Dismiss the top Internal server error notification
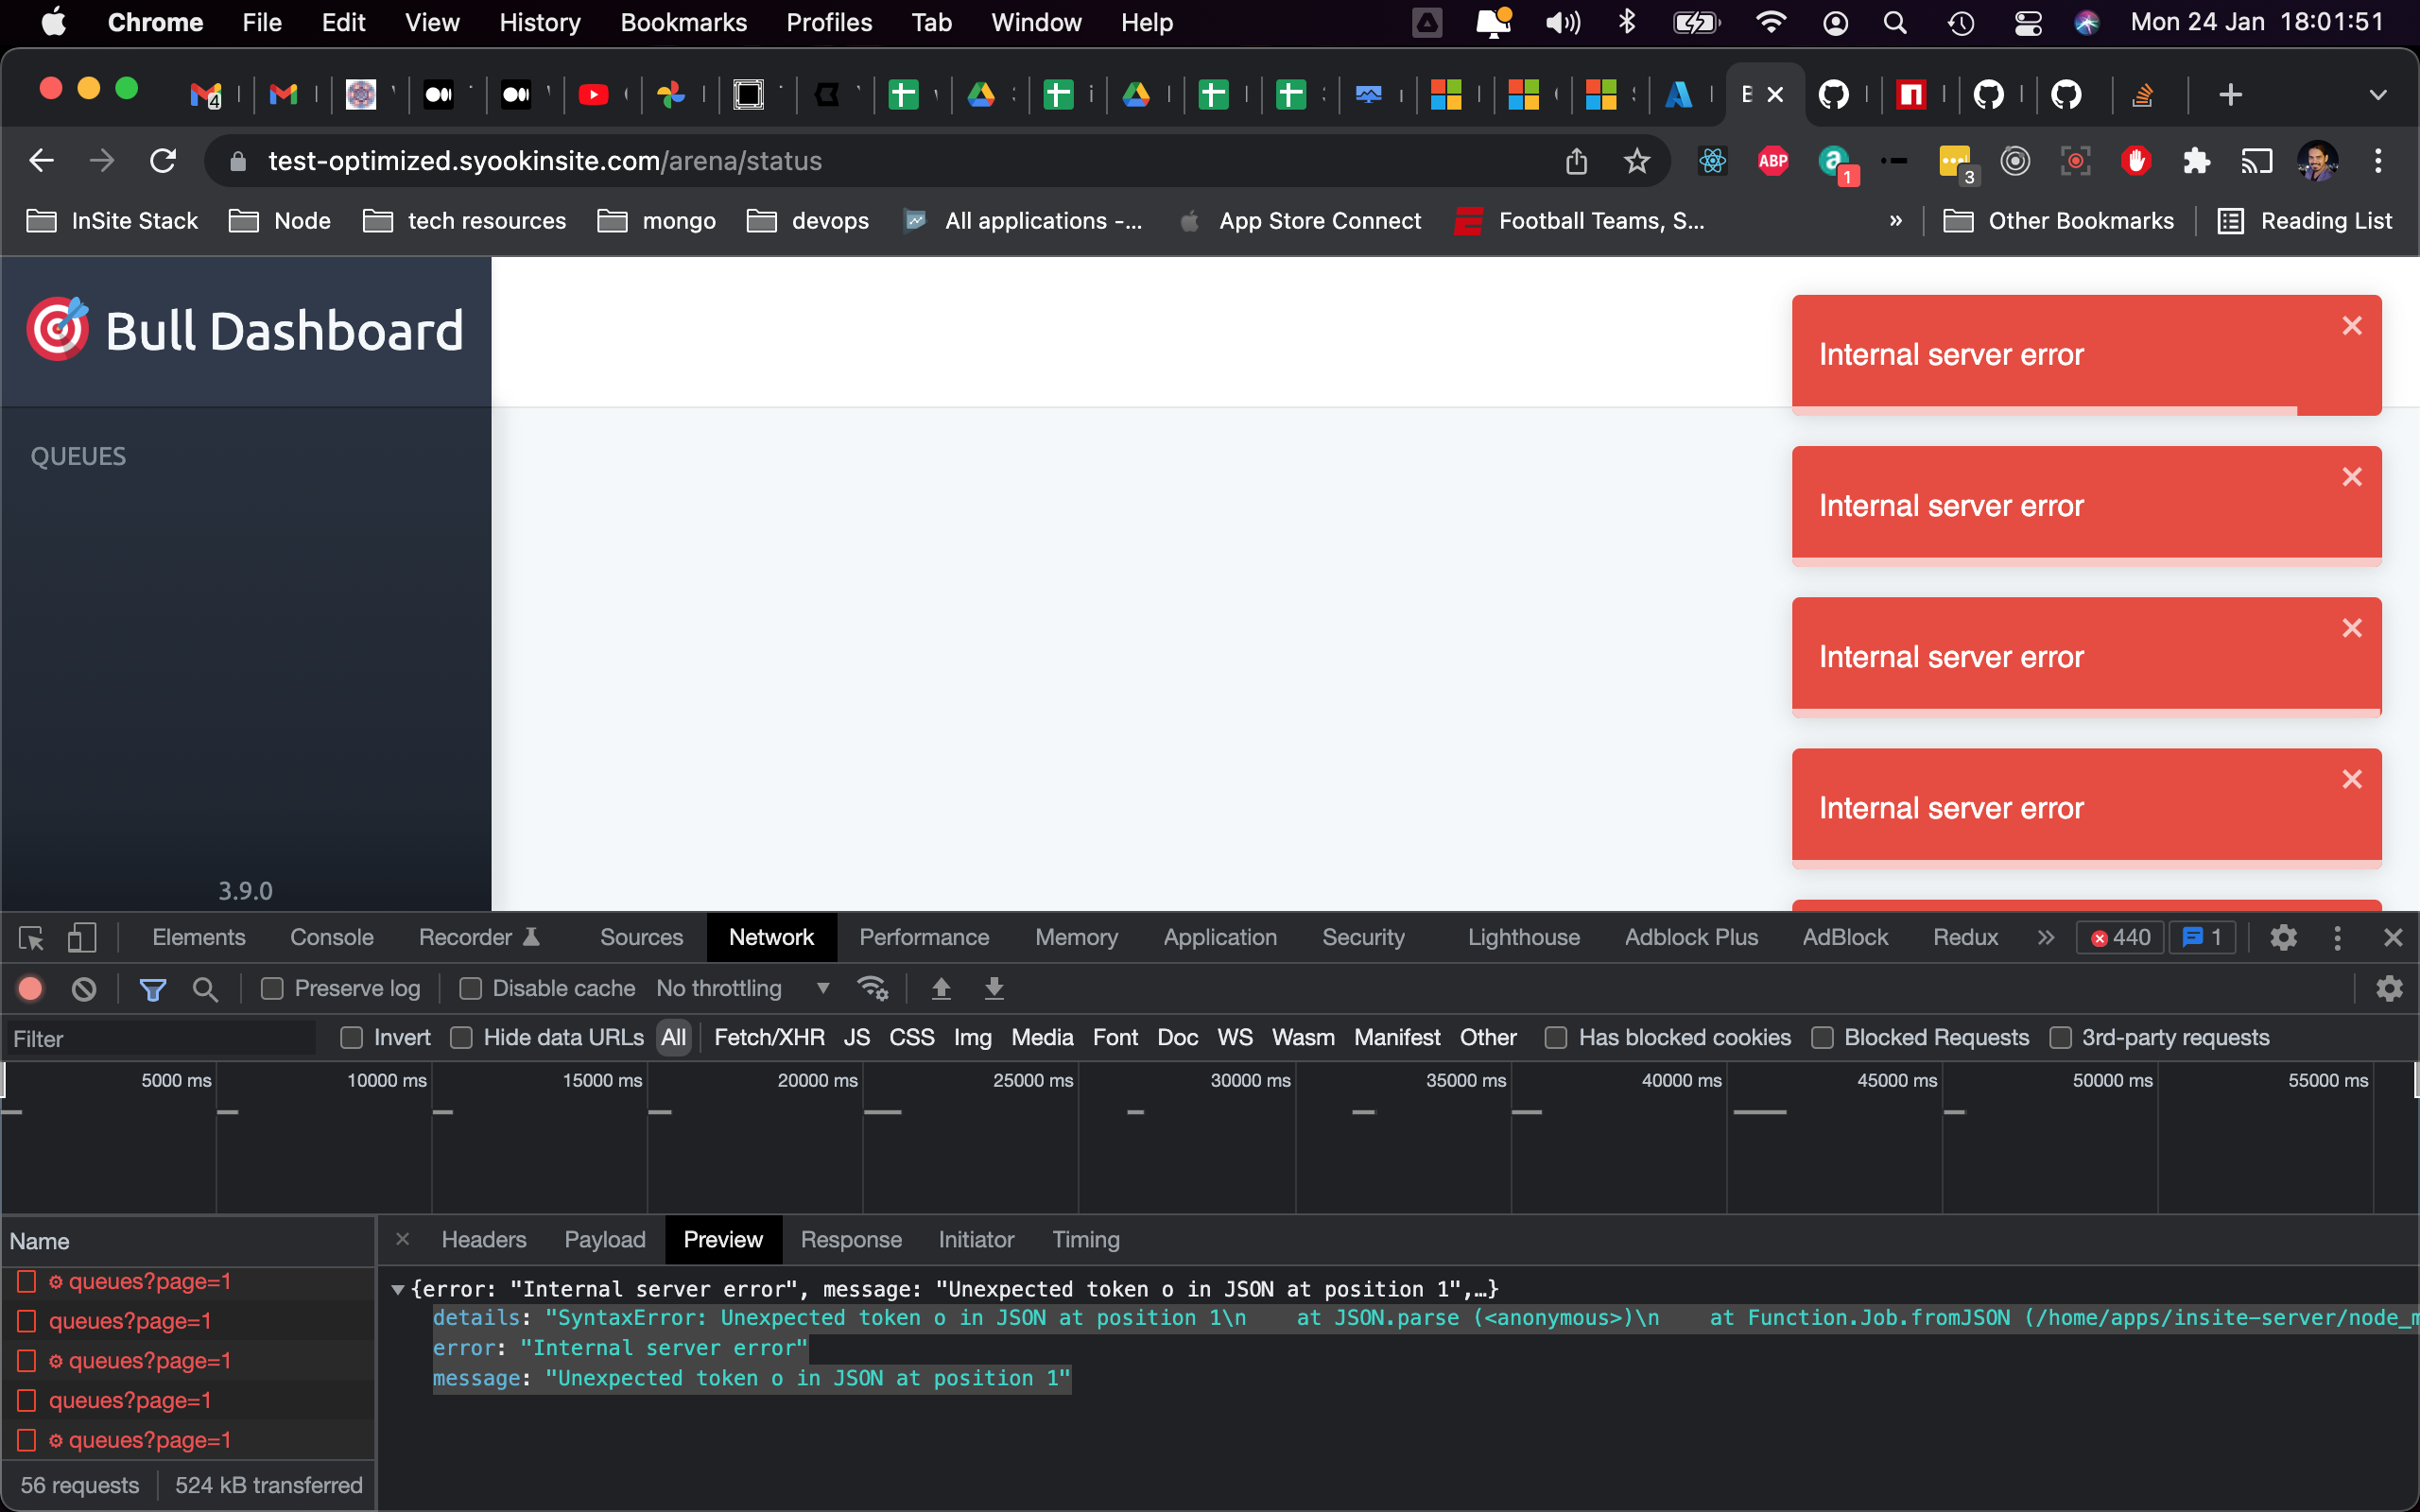The height and width of the screenshot is (1512, 2420). coord(2352,325)
